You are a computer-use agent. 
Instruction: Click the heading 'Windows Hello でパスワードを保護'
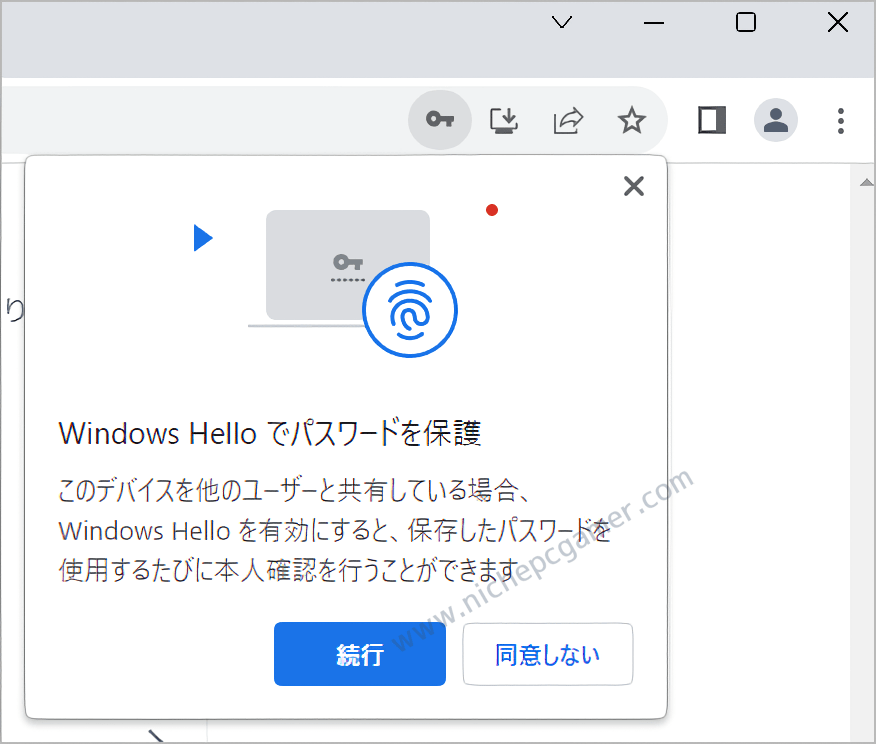(270, 433)
